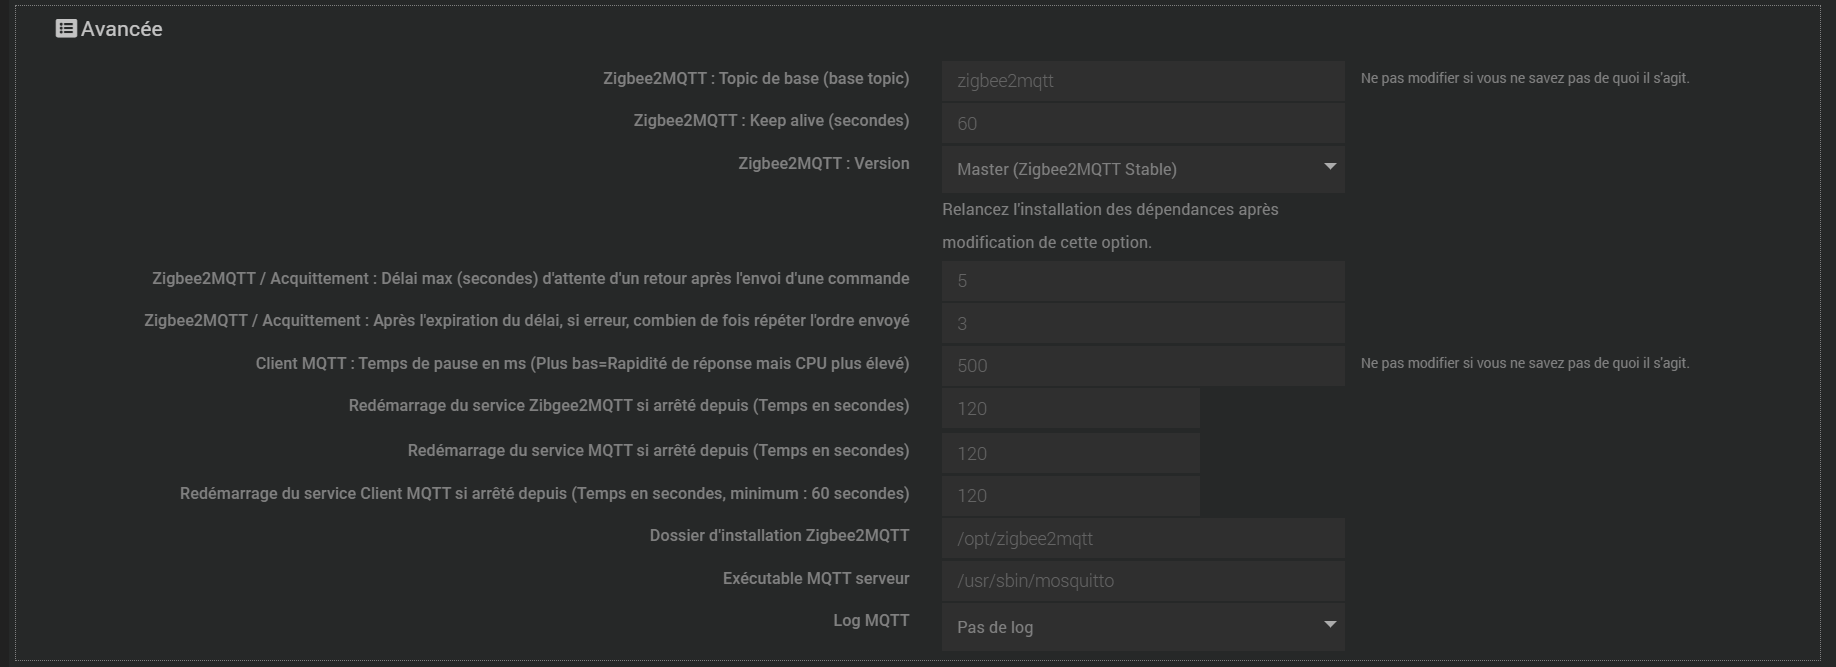Click the Version dropdown arrow
The image size is (1836, 667).
pyautogui.click(x=1330, y=166)
